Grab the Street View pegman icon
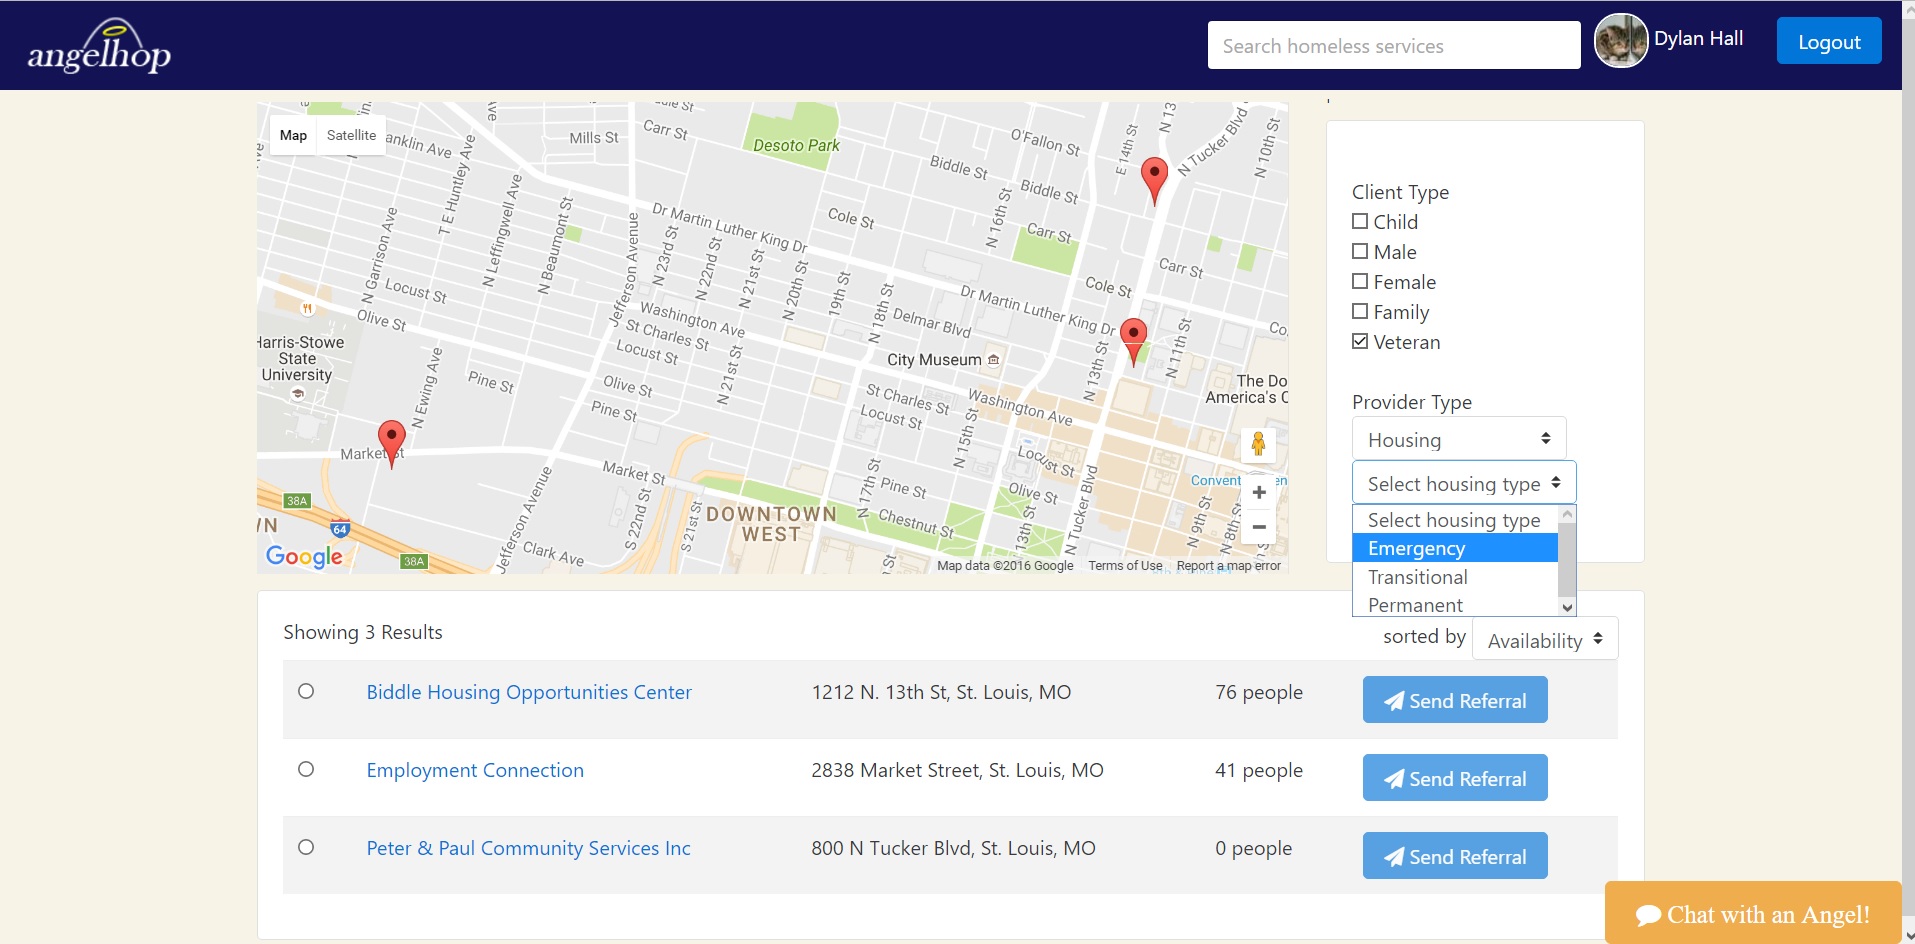 [1258, 444]
